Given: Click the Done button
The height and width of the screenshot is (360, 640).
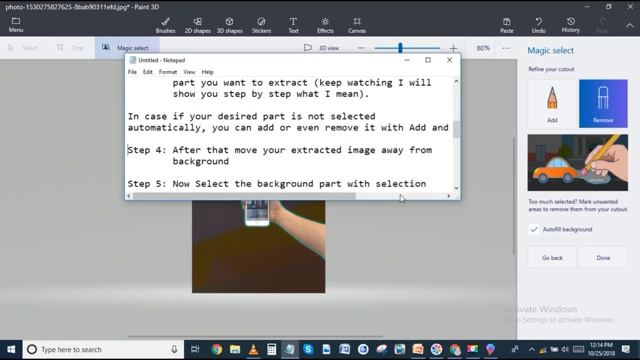Looking at the screenshot, I should [603, 258].
